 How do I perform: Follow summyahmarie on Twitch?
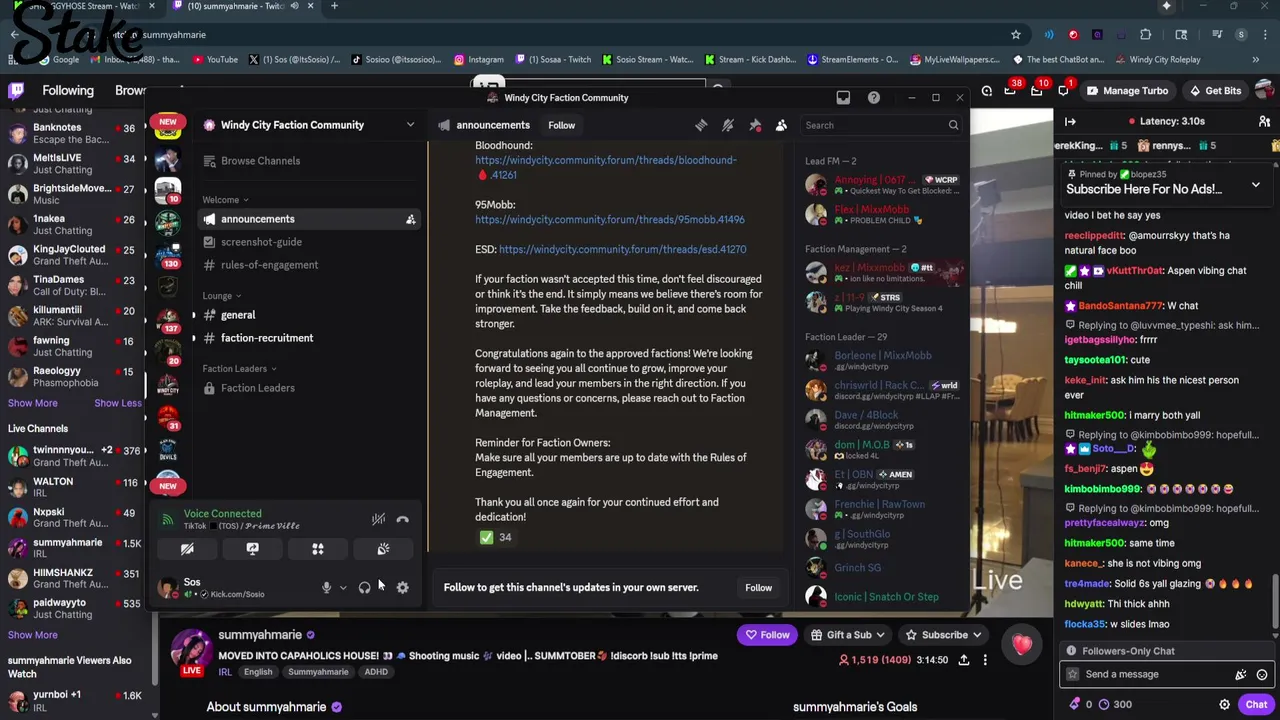[766, 635]
